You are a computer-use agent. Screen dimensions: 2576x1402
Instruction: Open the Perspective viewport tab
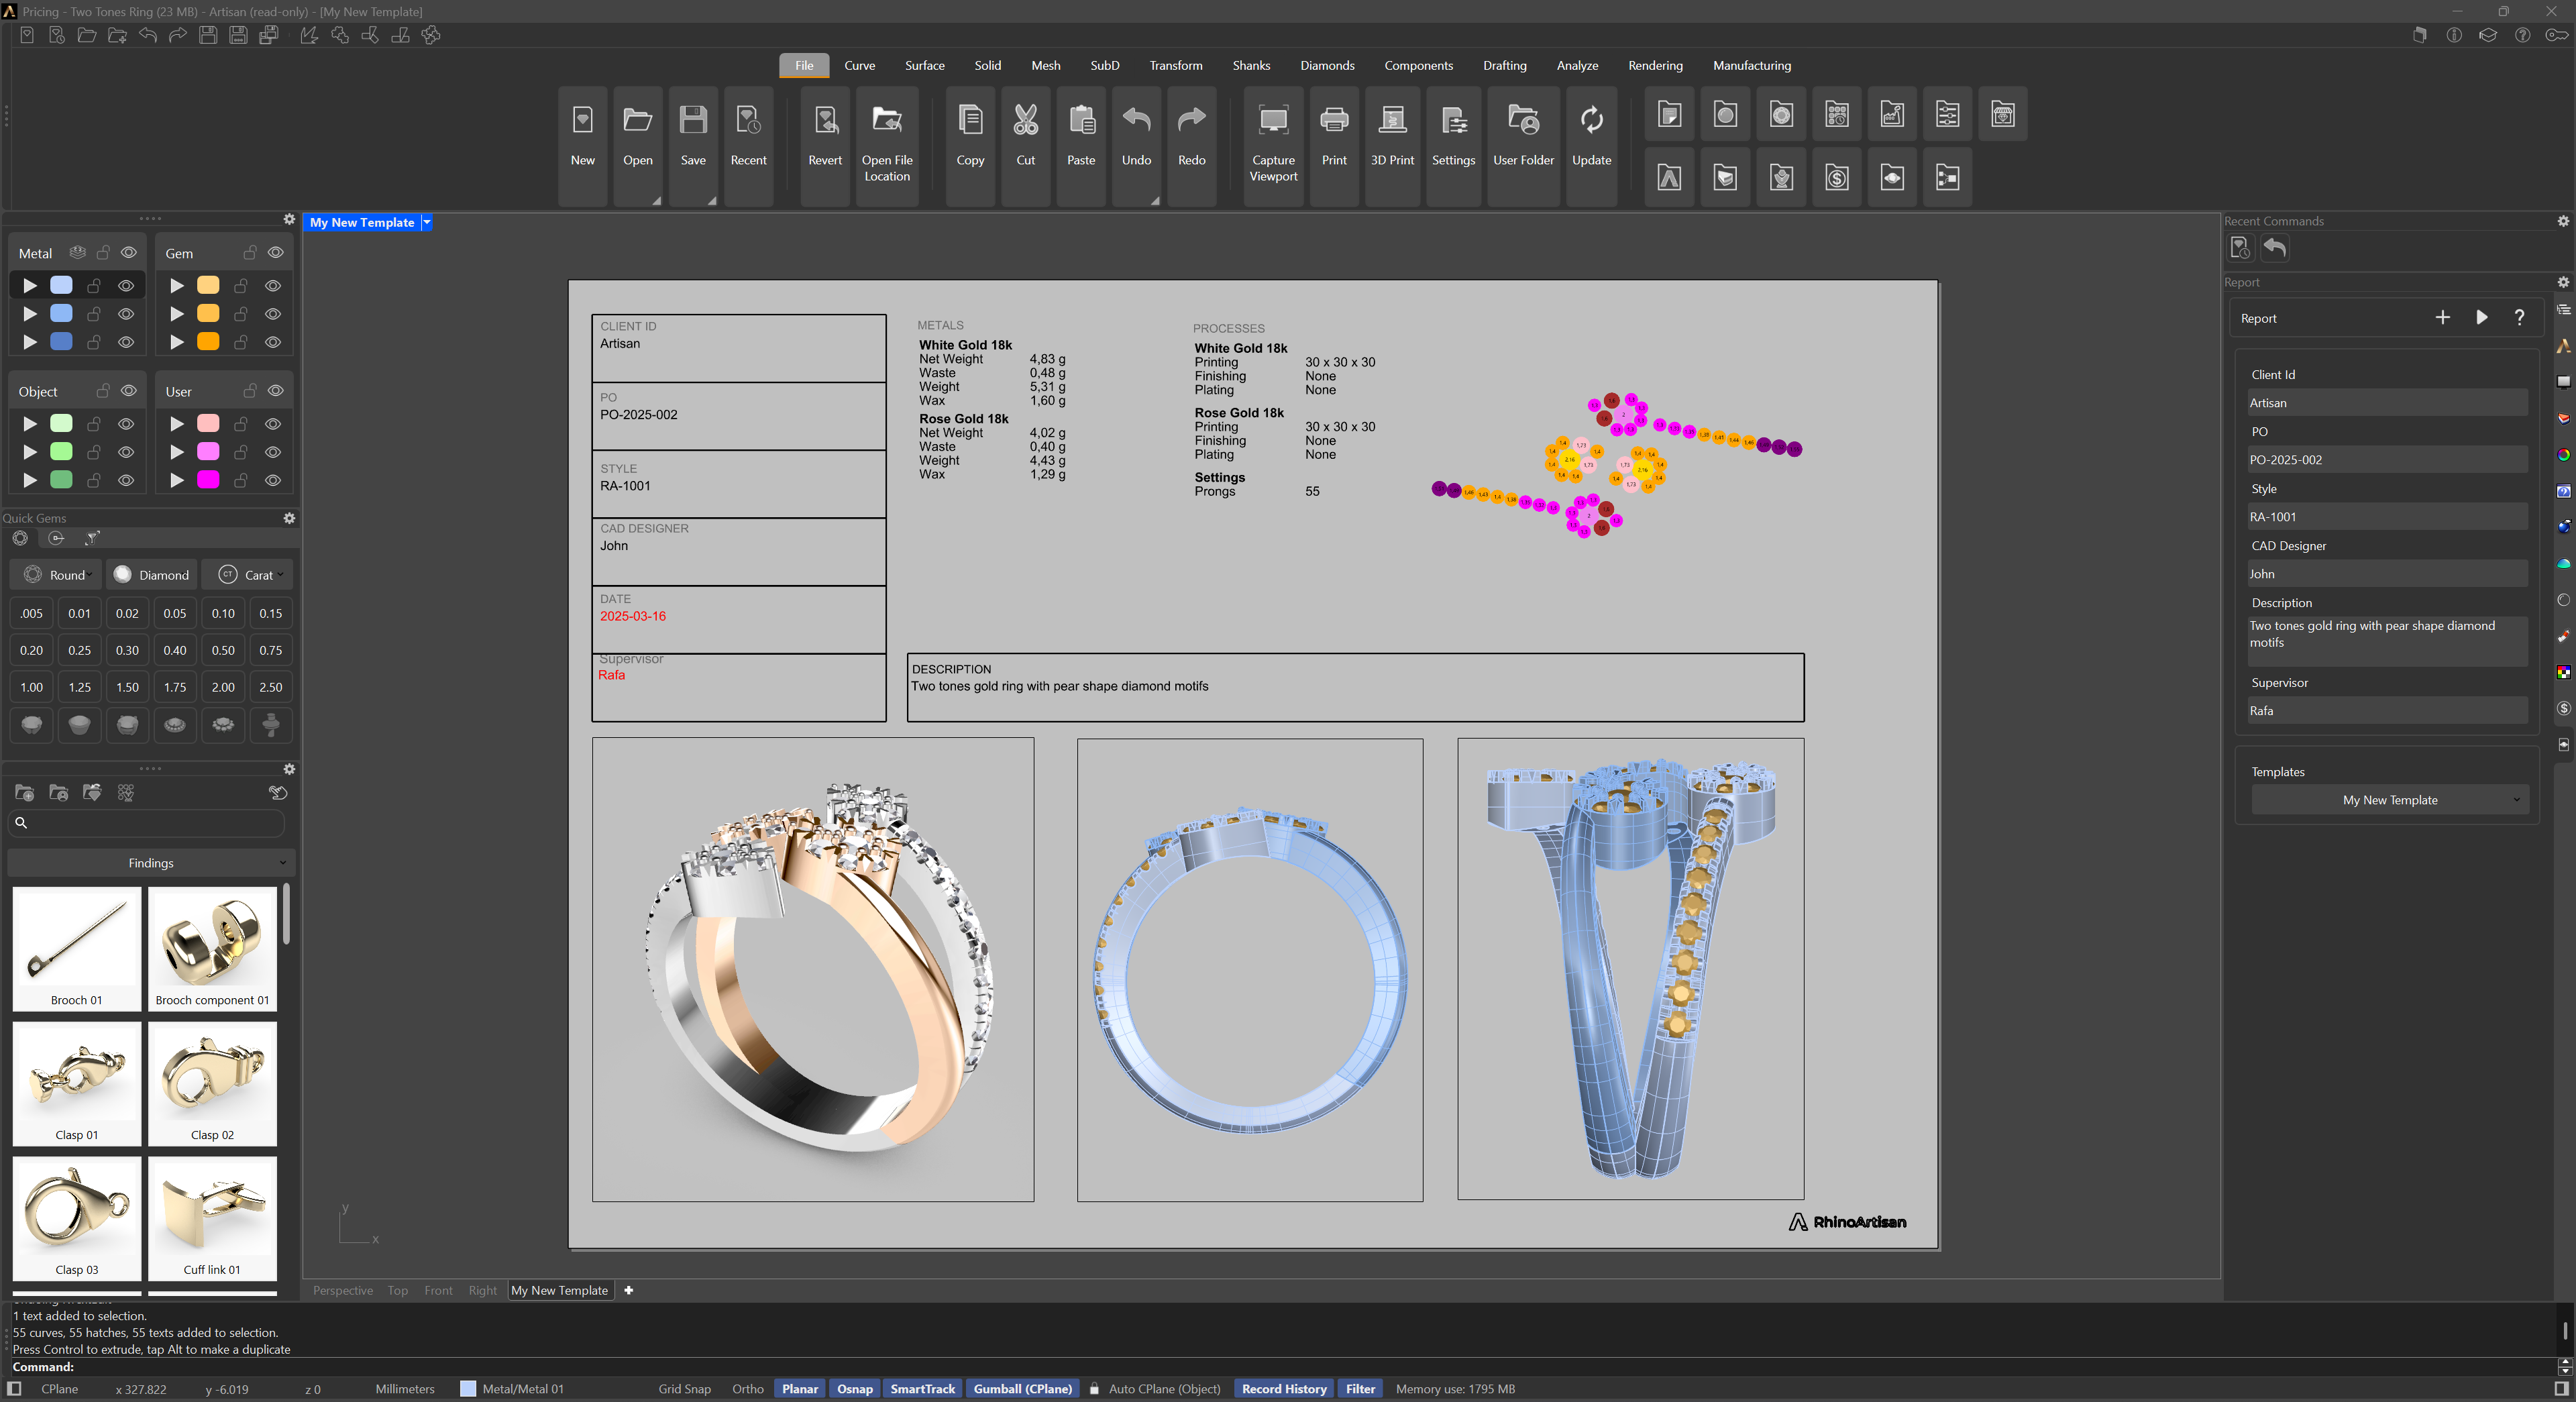[342, 1291]
